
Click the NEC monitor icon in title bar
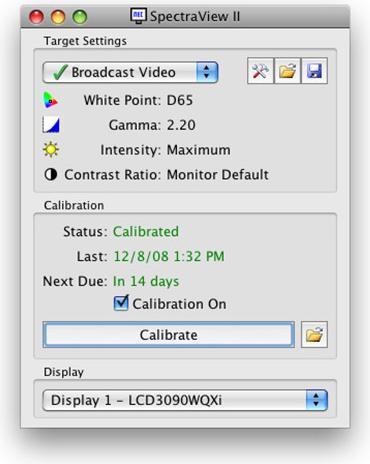pos(138,16)
